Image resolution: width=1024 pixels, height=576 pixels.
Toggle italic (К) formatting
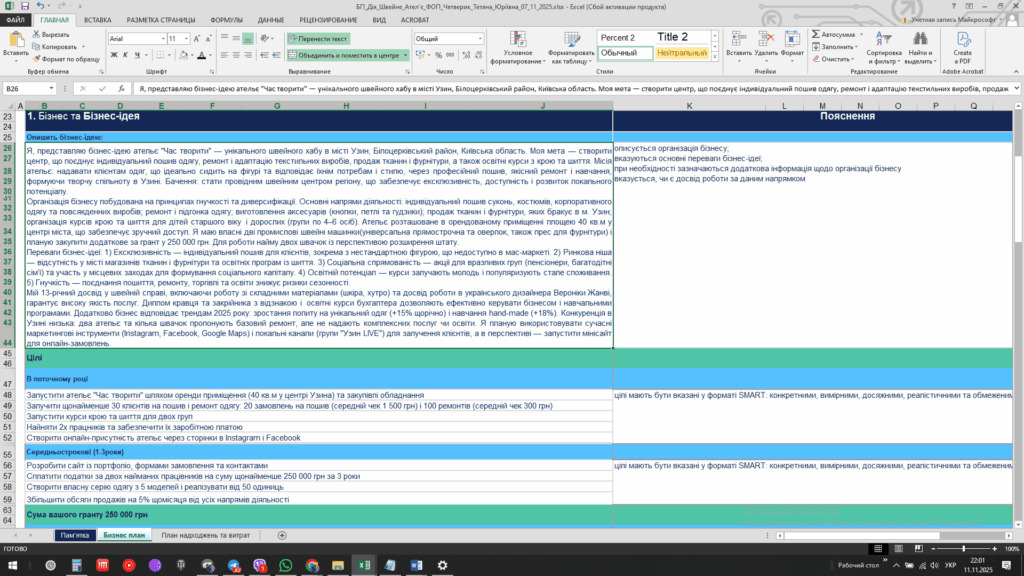coord(126,56)
